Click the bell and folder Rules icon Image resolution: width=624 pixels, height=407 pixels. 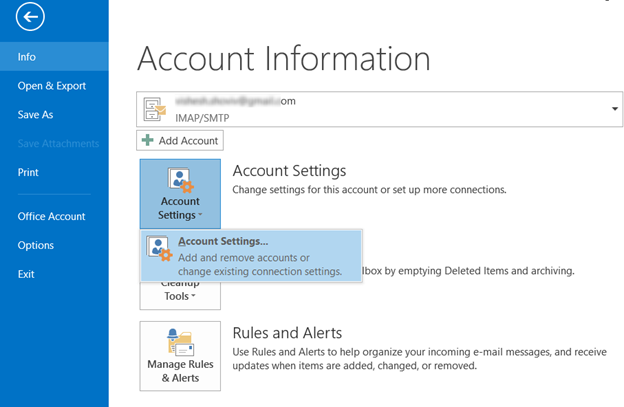pos(180,342)
